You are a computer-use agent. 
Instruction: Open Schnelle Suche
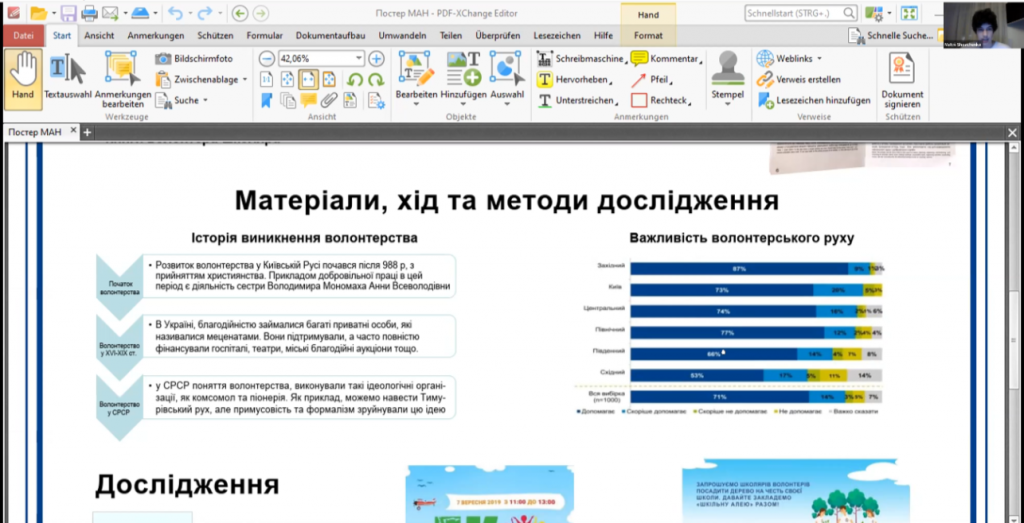click(x=892, y=36)
